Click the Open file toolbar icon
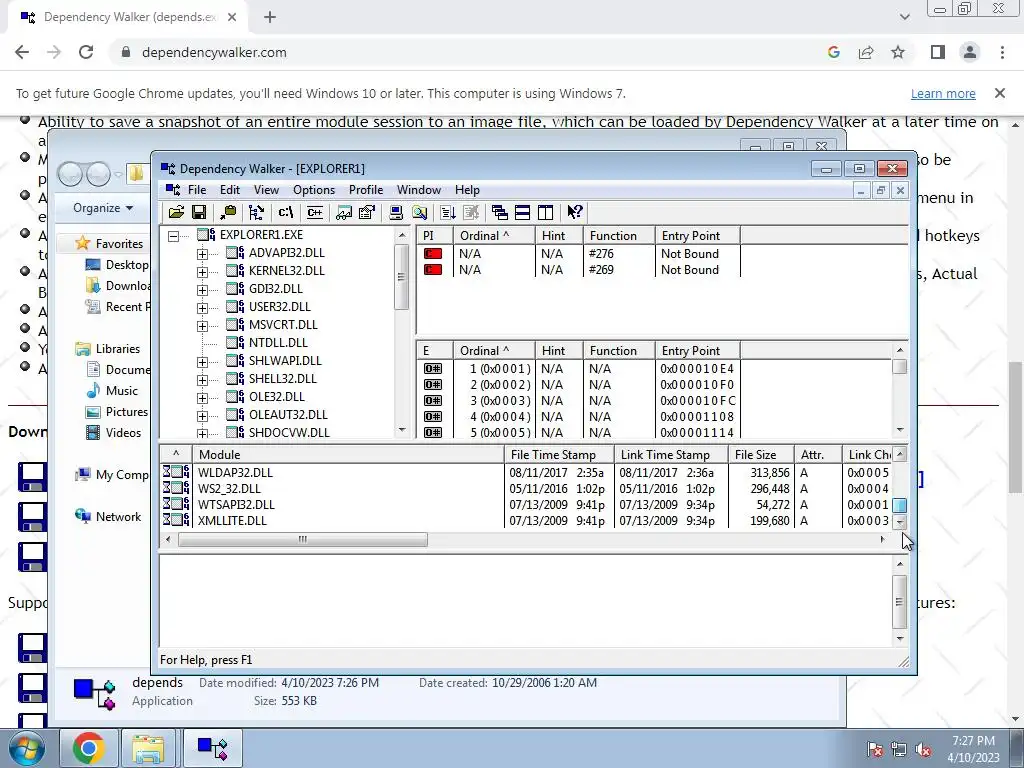The height and width of the screenshot is (768, 1024). pyautogui.click(x=176, y=212)
